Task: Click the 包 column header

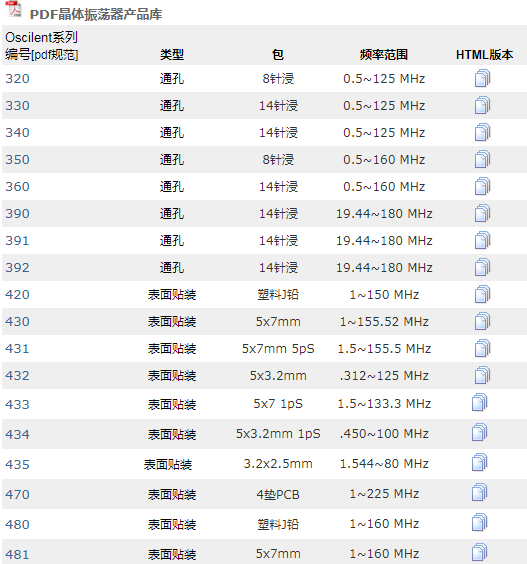Action: coord(278,55)
